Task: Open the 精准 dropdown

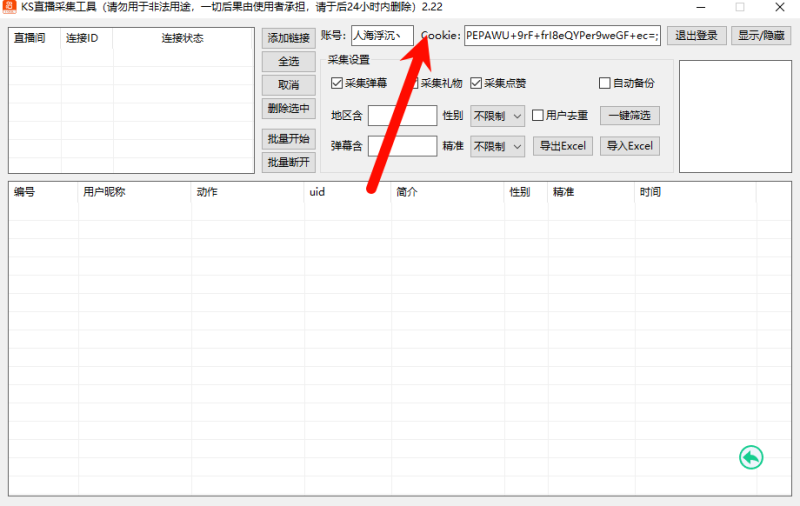Action: point(497,146)
